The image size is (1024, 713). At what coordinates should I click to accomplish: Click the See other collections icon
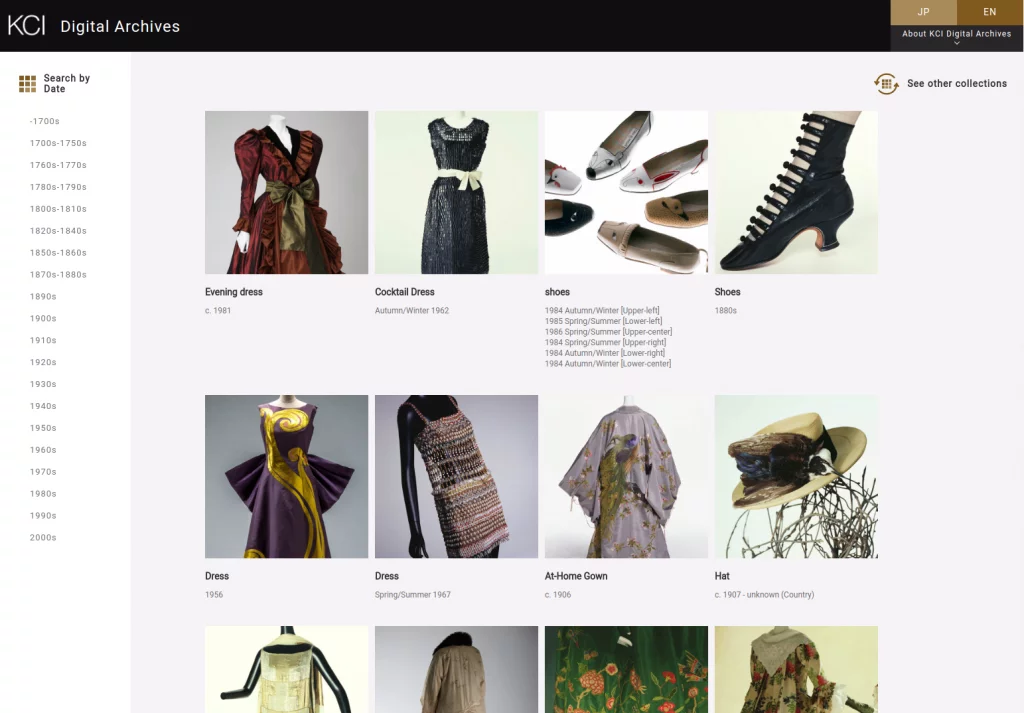[x=886, y=84]
